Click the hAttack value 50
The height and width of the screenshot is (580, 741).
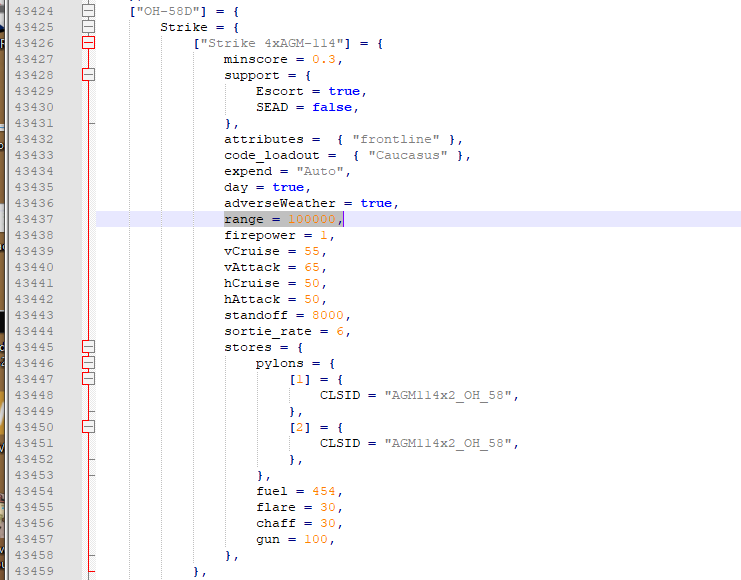click(x=312, y=300)
